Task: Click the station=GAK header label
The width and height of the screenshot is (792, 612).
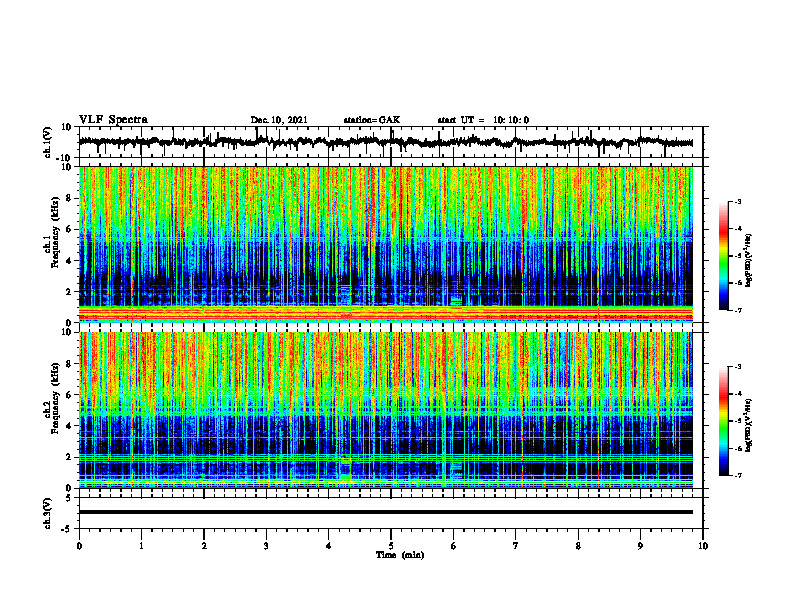Action: 372,120
